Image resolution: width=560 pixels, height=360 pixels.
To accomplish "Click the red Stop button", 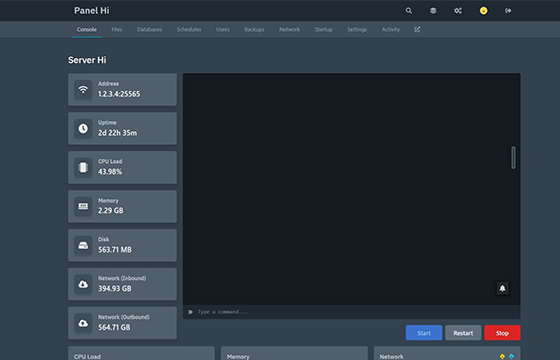I will pos(502,333).
